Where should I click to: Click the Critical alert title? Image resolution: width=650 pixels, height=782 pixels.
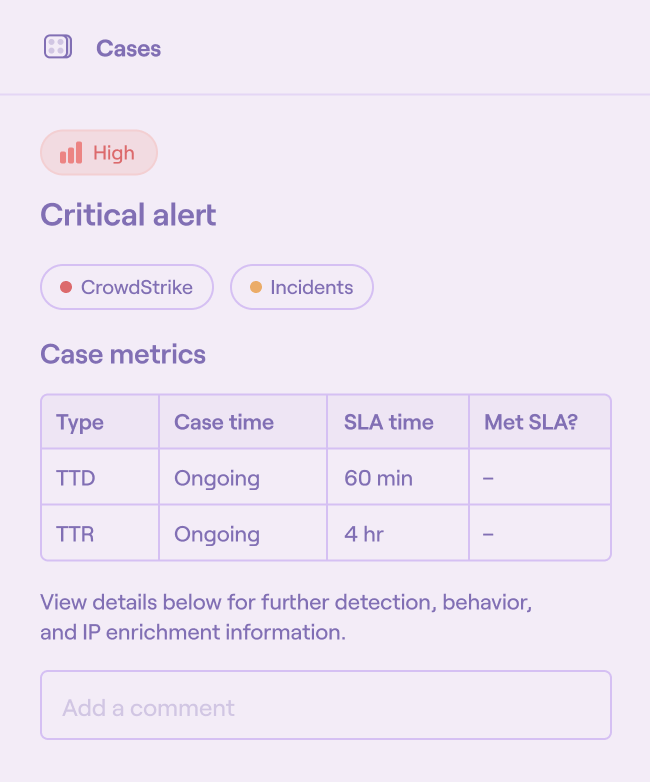pyautogui.click(x=128, y=214)
